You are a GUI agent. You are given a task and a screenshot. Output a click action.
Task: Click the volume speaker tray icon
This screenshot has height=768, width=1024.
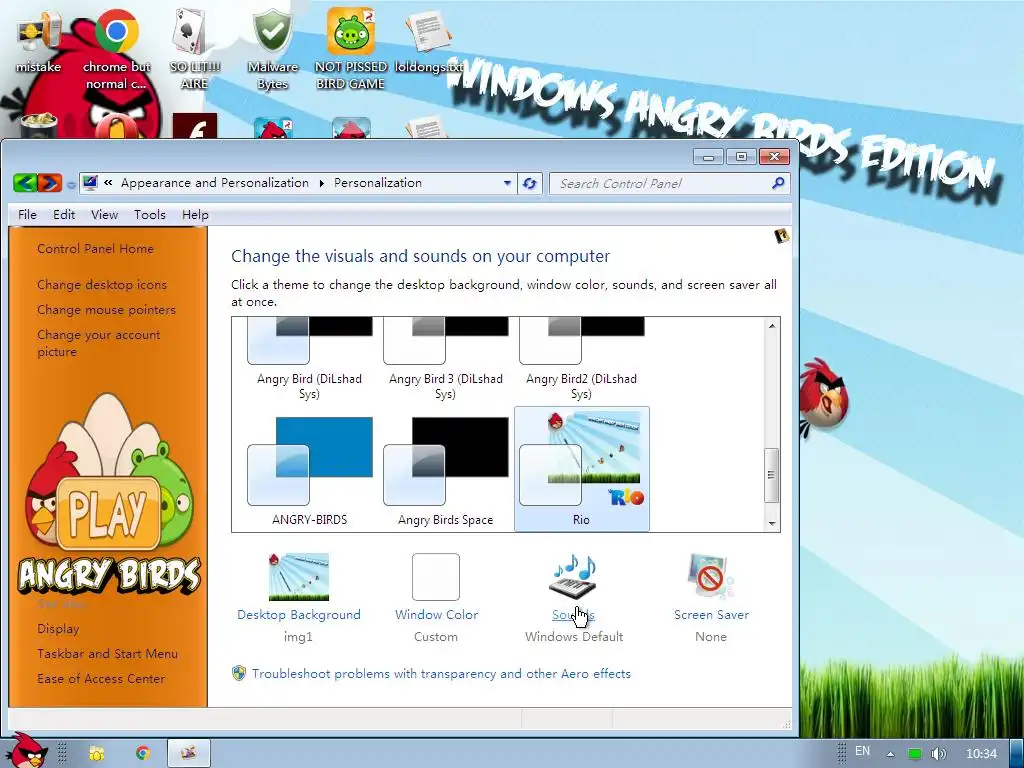click(939, 754)
